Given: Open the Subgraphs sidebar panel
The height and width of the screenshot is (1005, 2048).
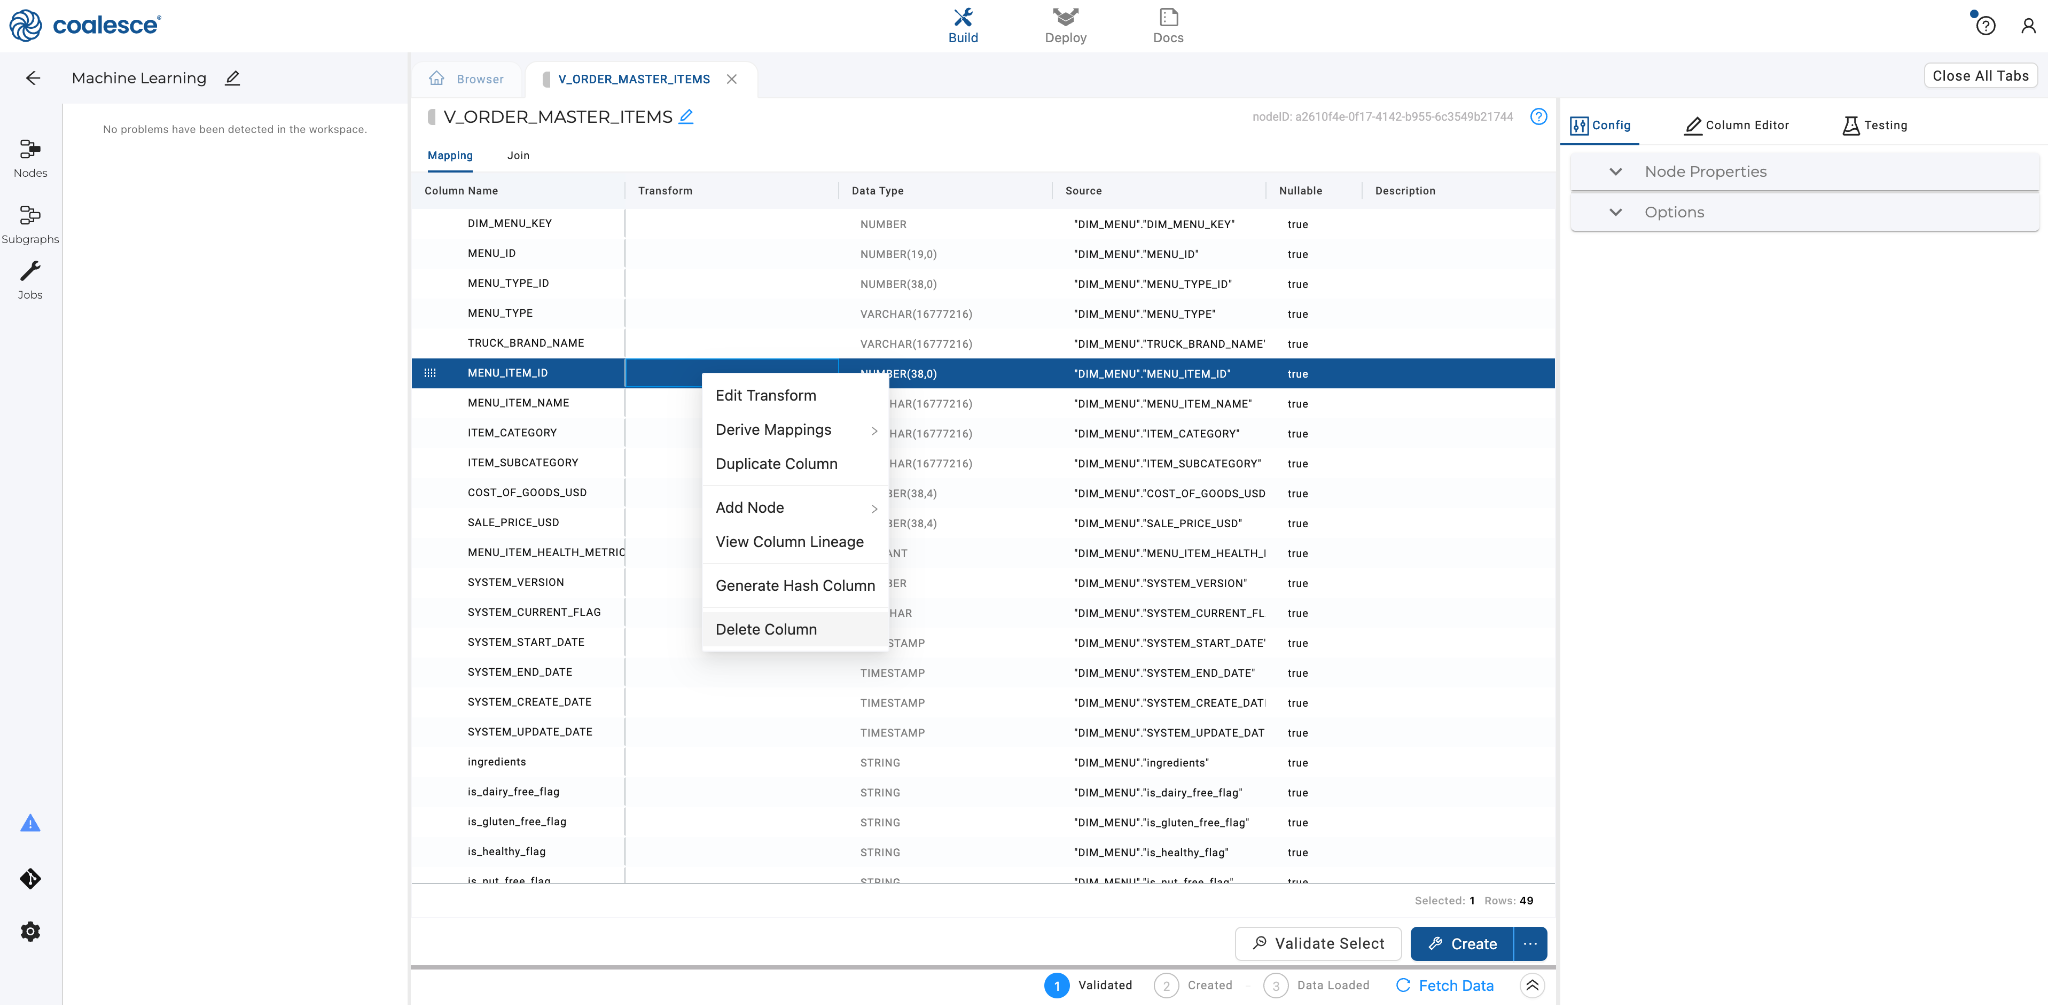Looking at the screenshot, I should pyautogui.click(x=30, y=225).
